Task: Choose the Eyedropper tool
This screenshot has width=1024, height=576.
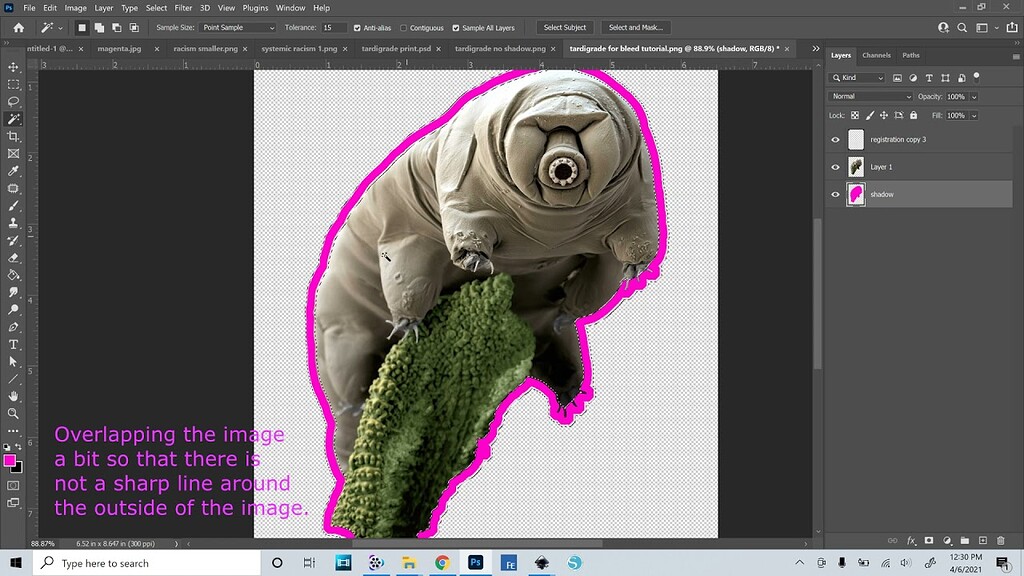Action: 13,171
